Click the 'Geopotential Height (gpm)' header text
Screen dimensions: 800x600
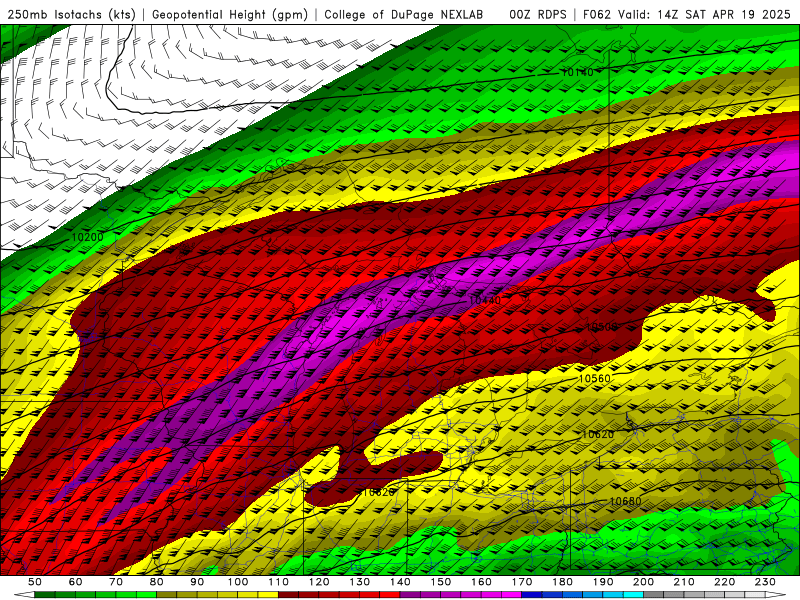[230, 15]
